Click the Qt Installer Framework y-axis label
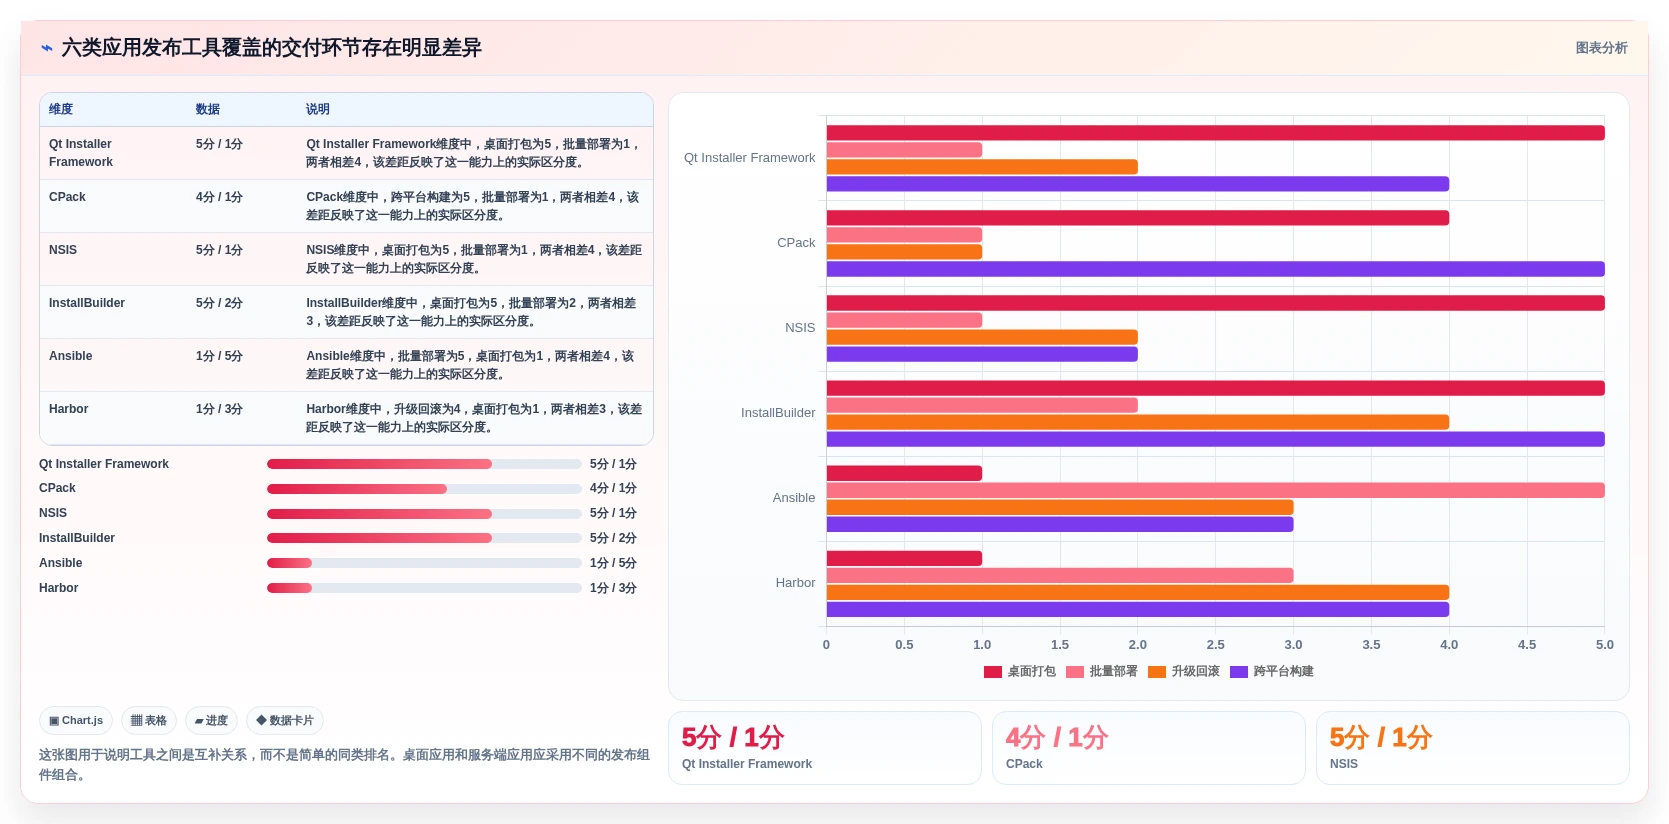 (x=749, y=158)
